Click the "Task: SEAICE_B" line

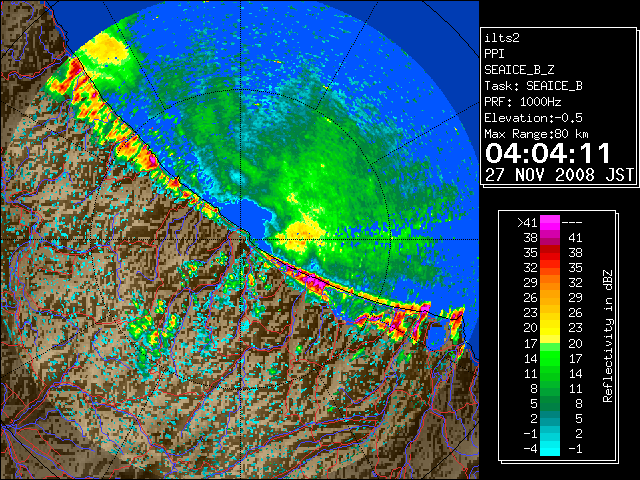[x=533, y=86]
